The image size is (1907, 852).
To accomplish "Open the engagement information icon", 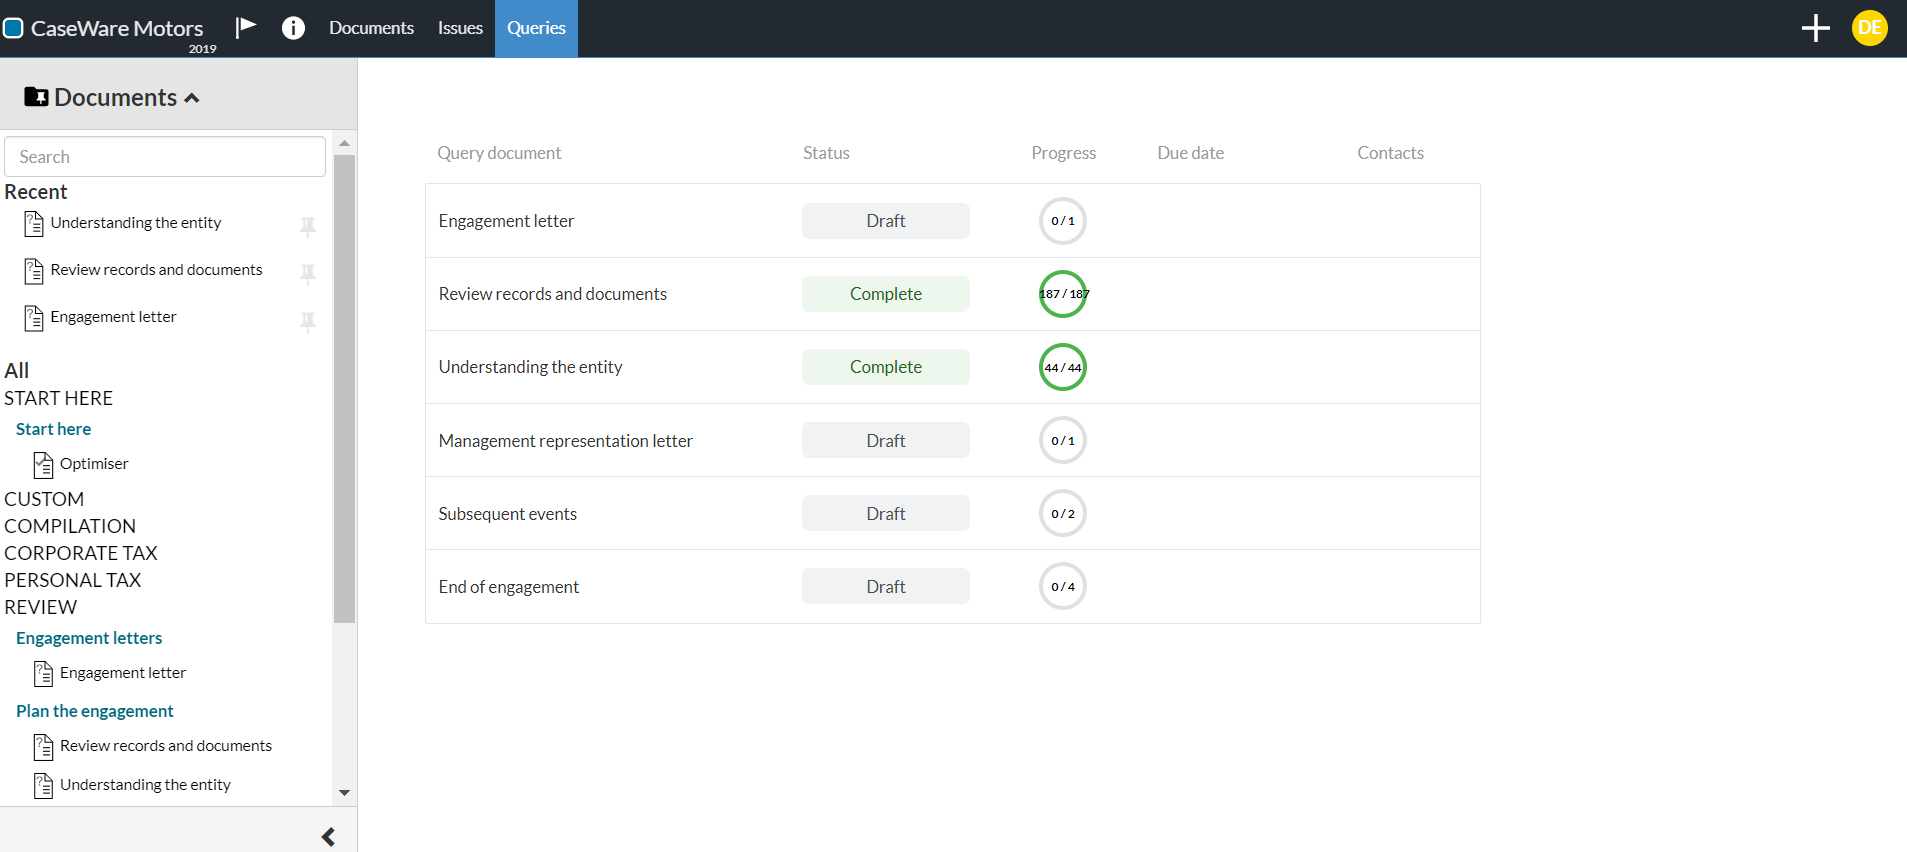I will pos(293,28).
